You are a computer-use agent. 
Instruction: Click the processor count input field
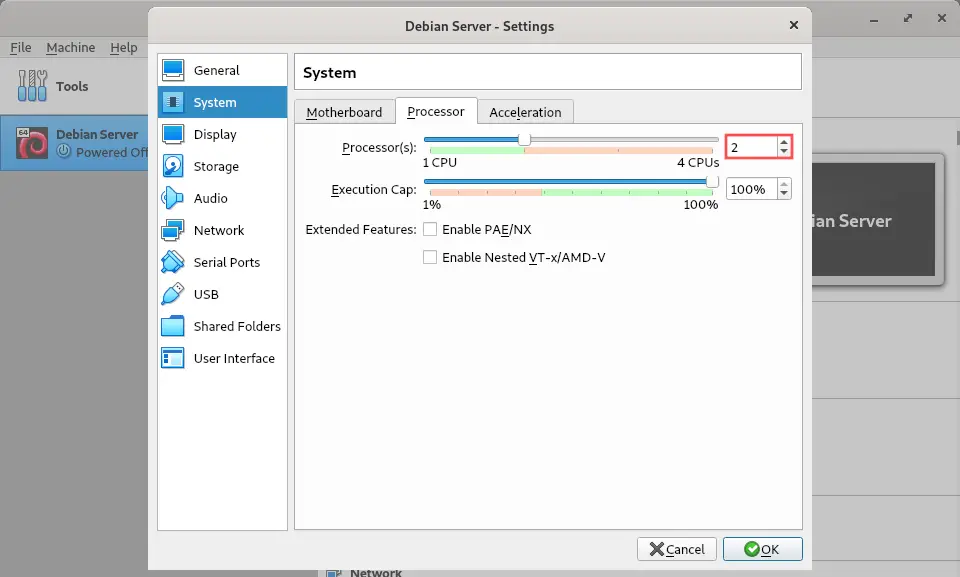[752, 147]
